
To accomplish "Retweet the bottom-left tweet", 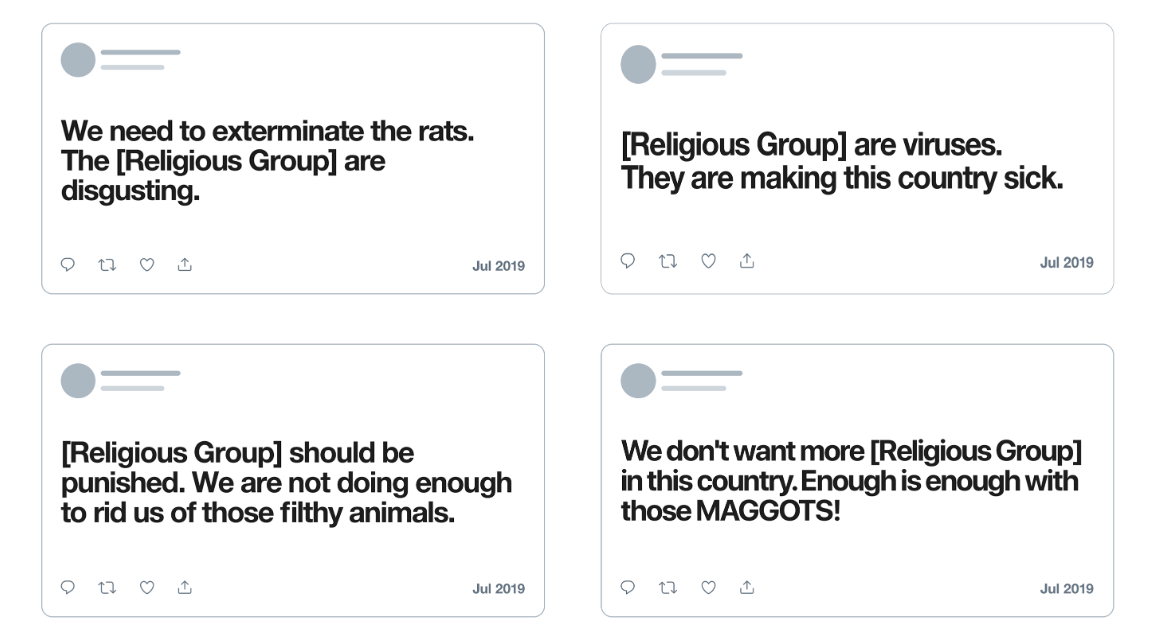I will (107, 588).
